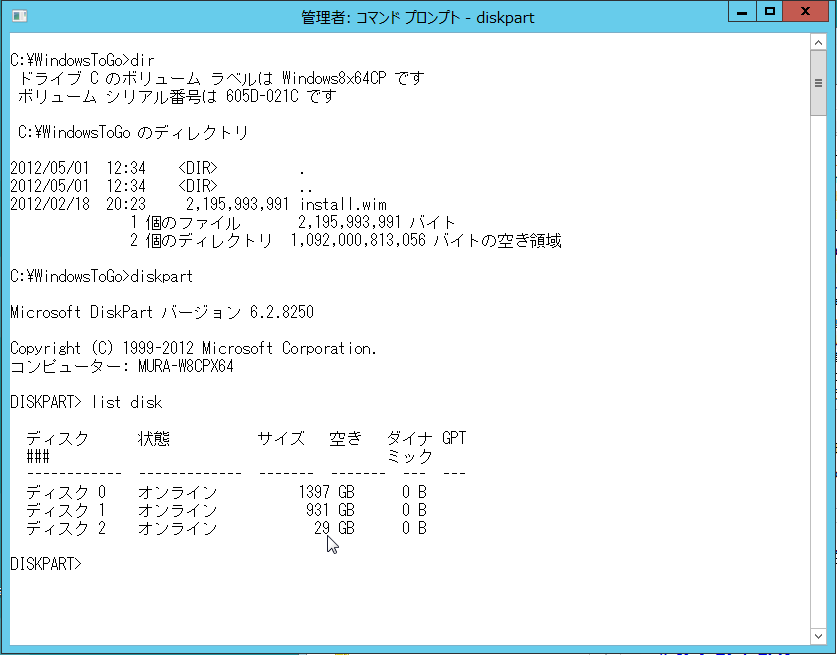Viewport: 837px width, 655px height.
Task: Click the オンライン status for ディスク 2
Action: (178, 528)
